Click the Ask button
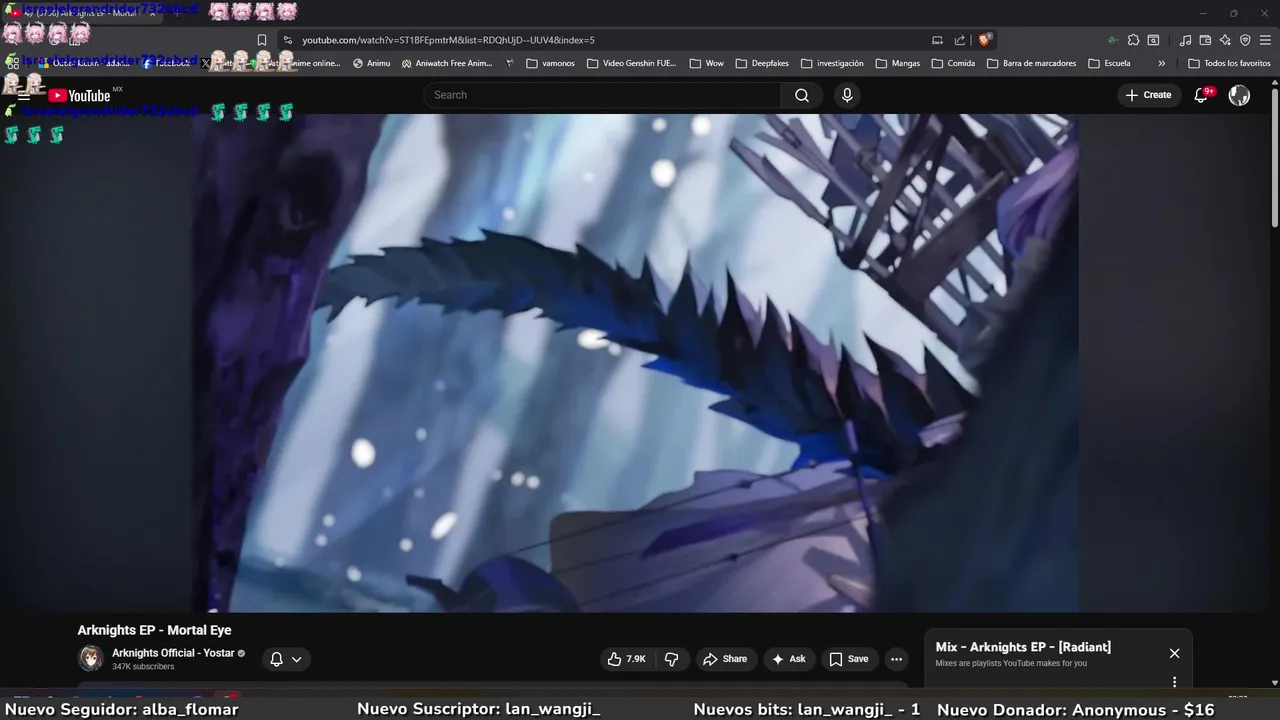The width and height of the screenshot is (1280, 720). pyautogui.click(x=788, y=659)
